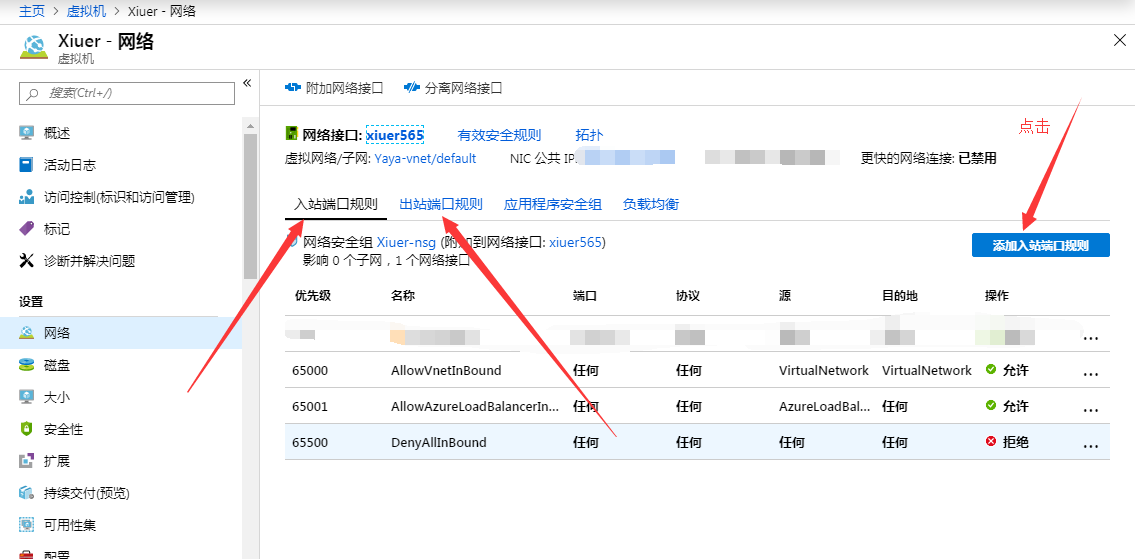Screen dimensions: 1135x559
Task: Click the 附加网络接口 attach icon
Action: click(293, 88)
